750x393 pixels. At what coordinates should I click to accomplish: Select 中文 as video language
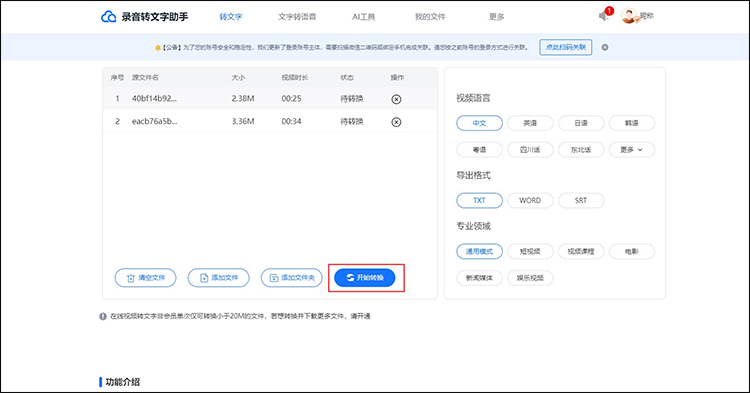[x=479, y=123]
